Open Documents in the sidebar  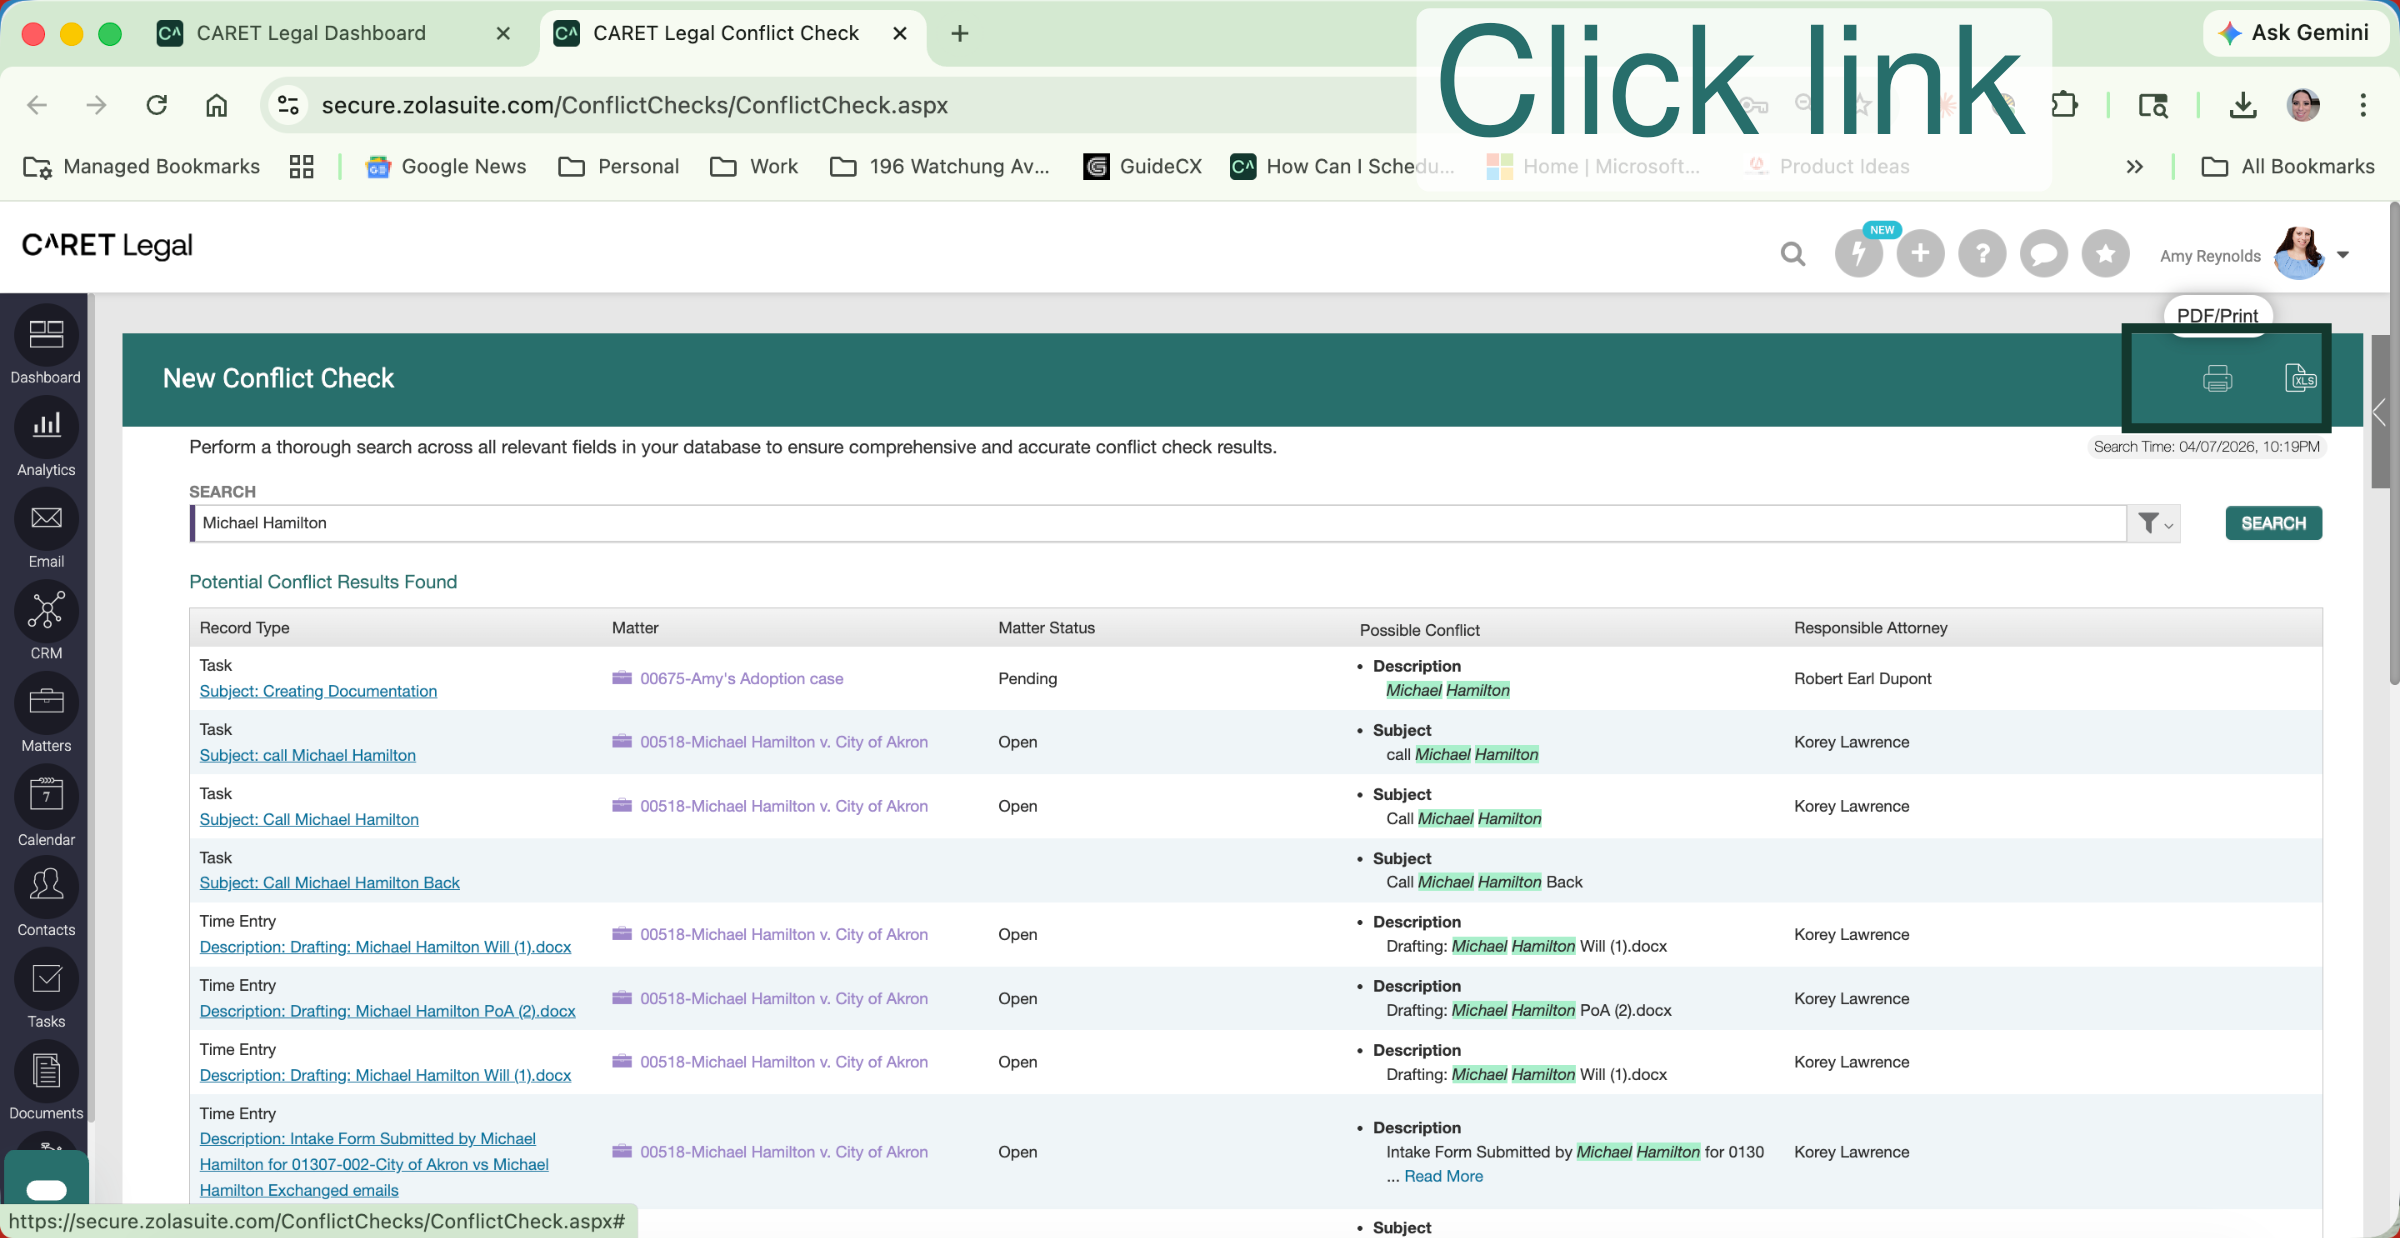click(46, 1071)
